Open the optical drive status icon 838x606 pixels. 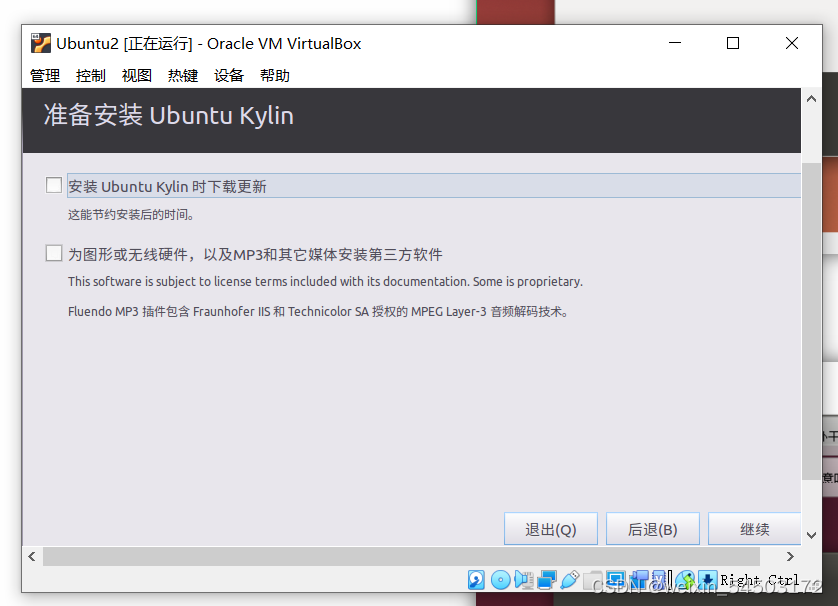coord(501,579)
